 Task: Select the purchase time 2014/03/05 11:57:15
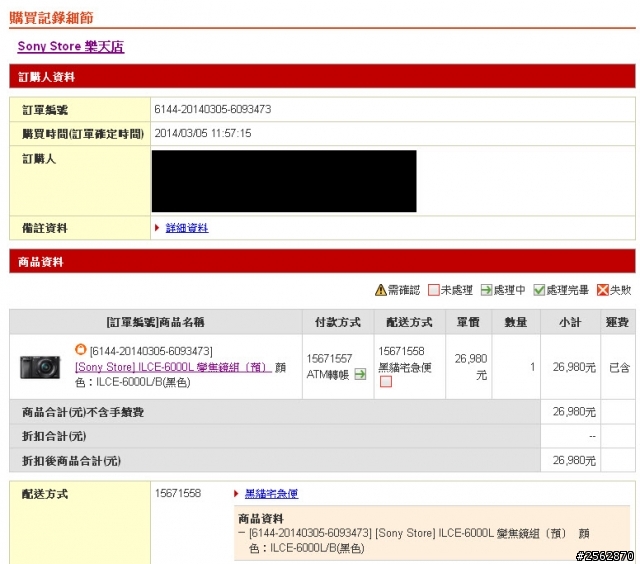pyautogui.click(x=203, y=133)
